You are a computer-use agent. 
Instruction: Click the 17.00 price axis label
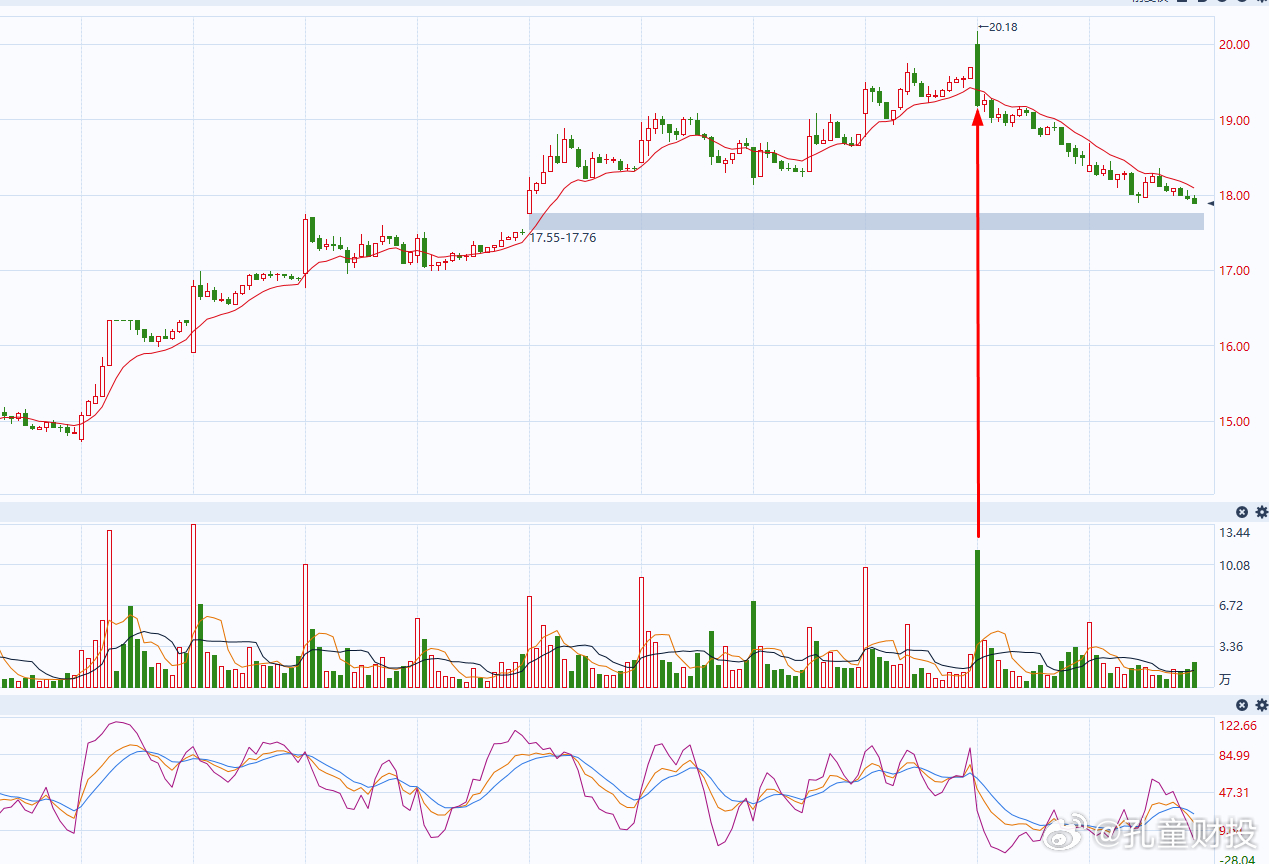[1234, 271]
